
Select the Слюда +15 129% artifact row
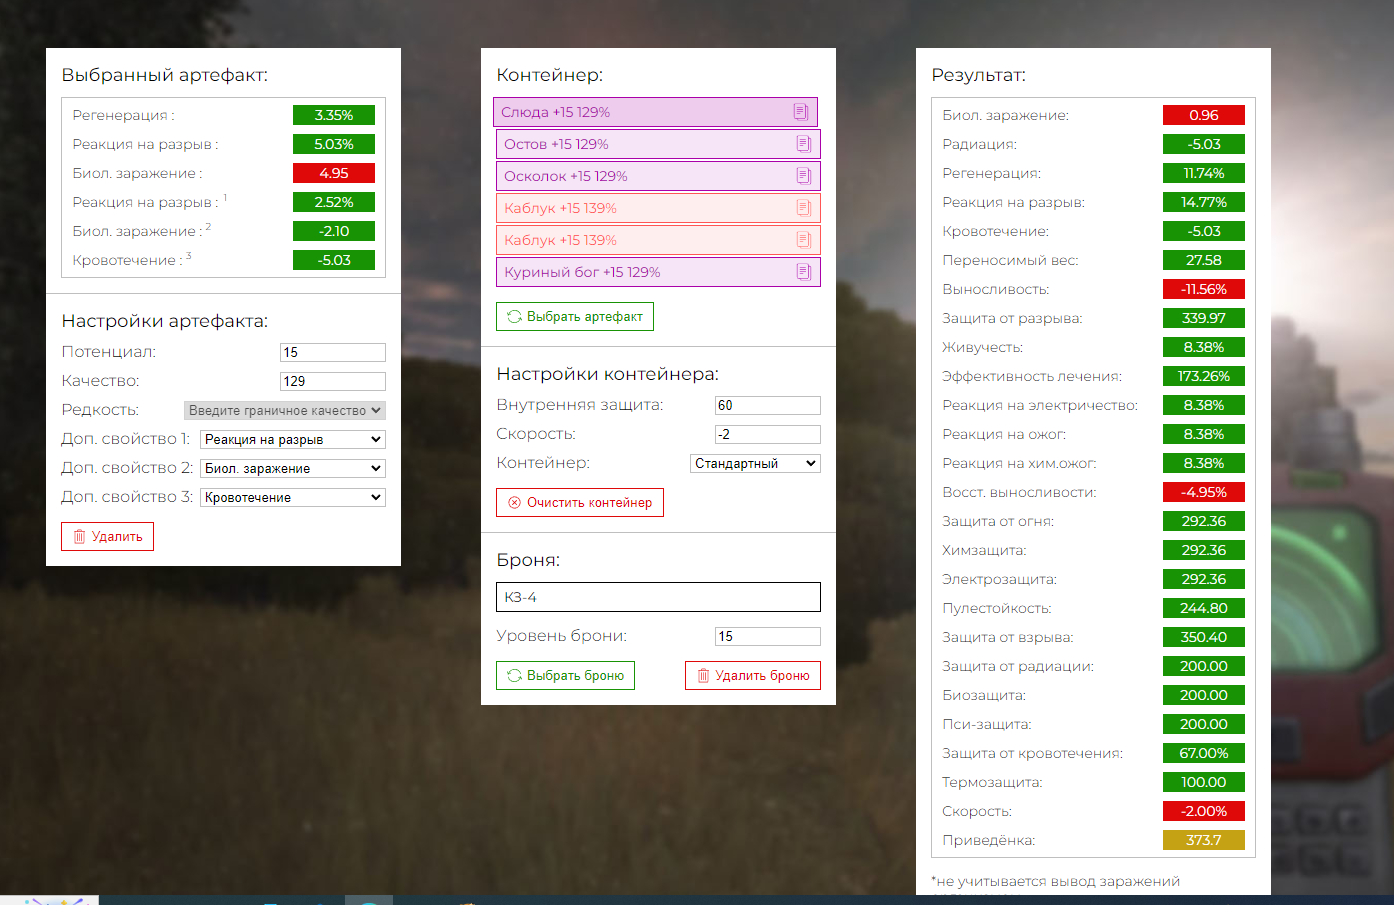click(x=655, y=112)
